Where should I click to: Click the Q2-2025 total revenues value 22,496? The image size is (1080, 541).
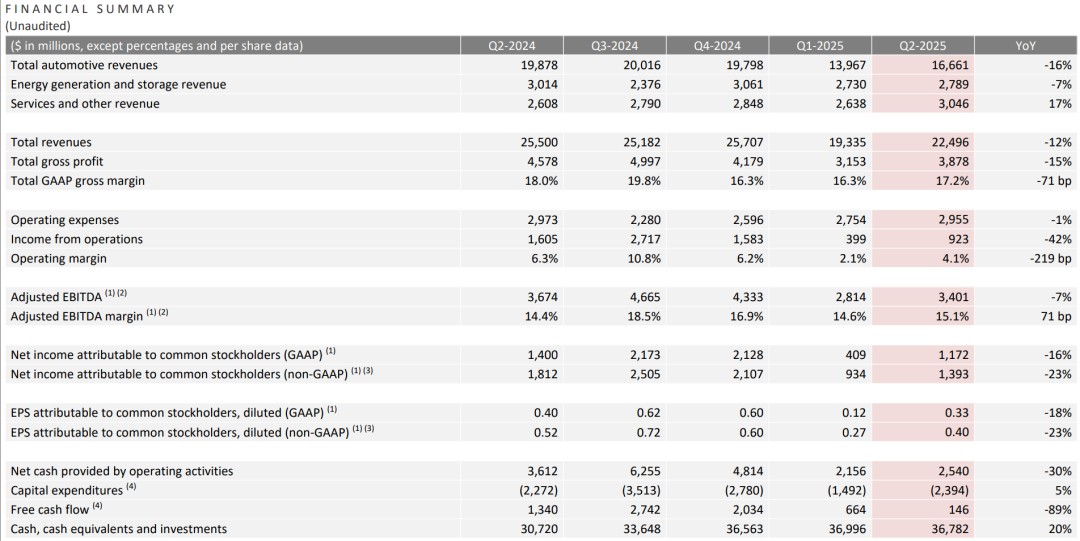click(950, 143)
